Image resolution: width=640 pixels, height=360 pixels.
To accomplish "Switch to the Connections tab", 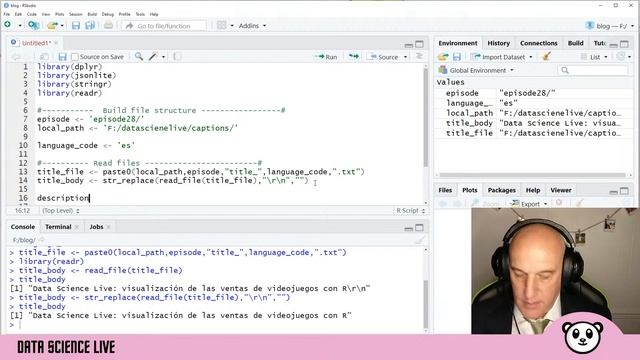I will coord(538,43).
